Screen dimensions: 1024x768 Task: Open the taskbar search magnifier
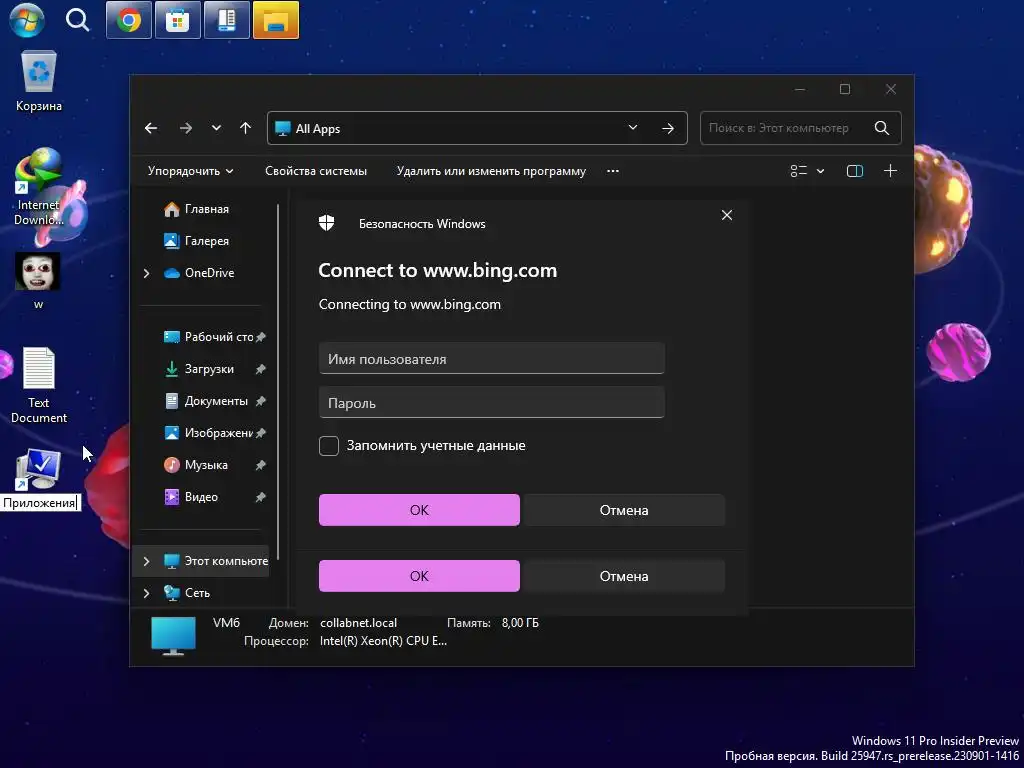pos(77,20)
